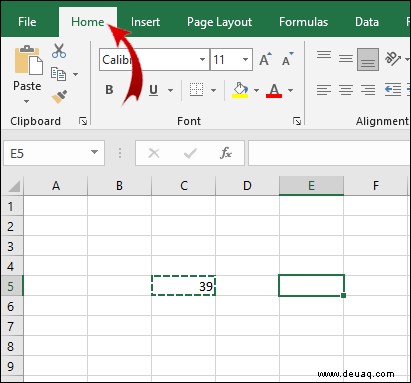
Task: Align text left
Action: (x=324, y=90)
